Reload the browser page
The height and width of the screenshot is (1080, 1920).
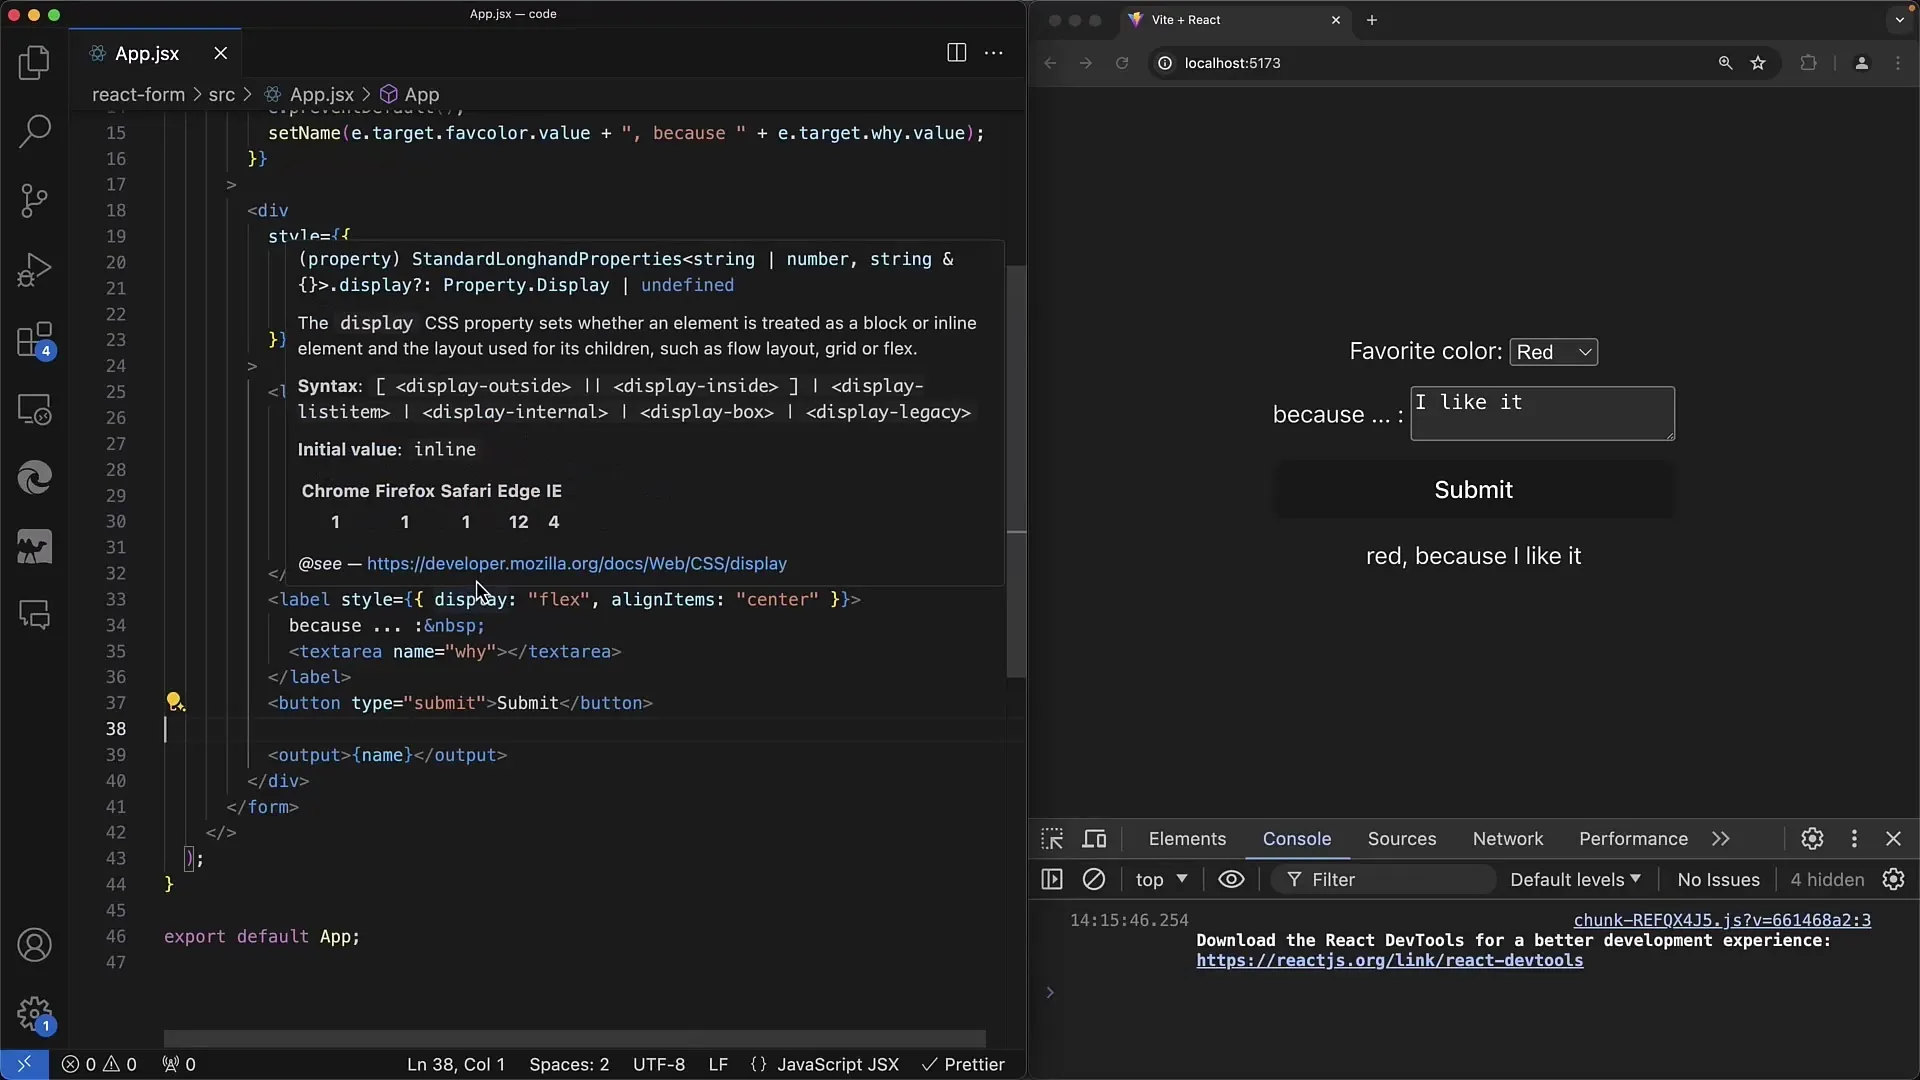coord(1122,63)
